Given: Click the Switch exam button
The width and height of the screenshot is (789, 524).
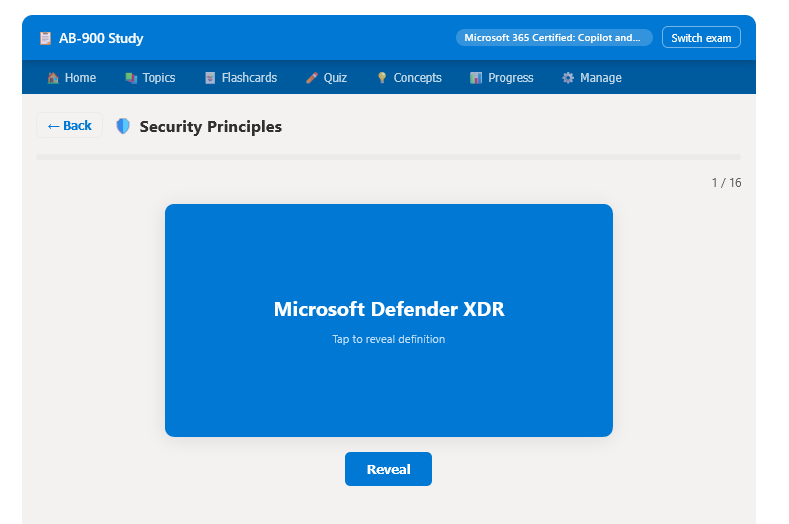Looking at the screenshot, I should click(x=701, y=38).
